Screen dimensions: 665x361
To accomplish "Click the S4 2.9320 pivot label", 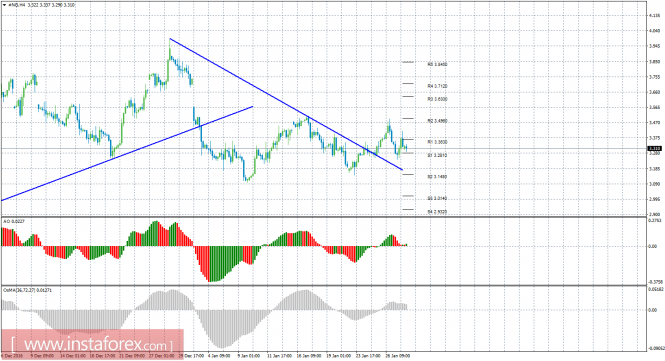I will 437,212.
